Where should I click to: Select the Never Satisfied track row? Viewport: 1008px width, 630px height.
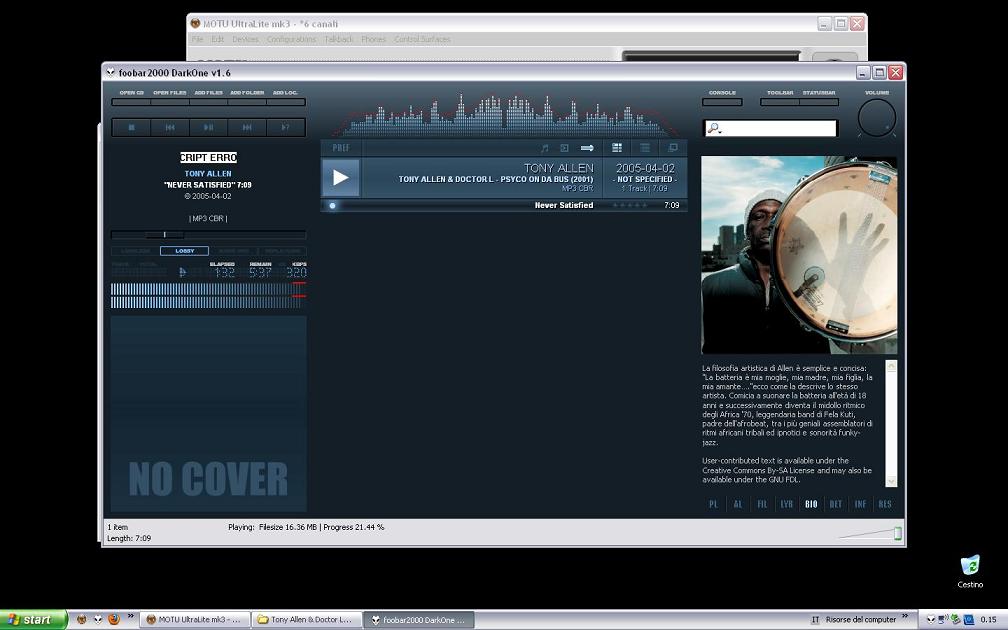[504, 206]
